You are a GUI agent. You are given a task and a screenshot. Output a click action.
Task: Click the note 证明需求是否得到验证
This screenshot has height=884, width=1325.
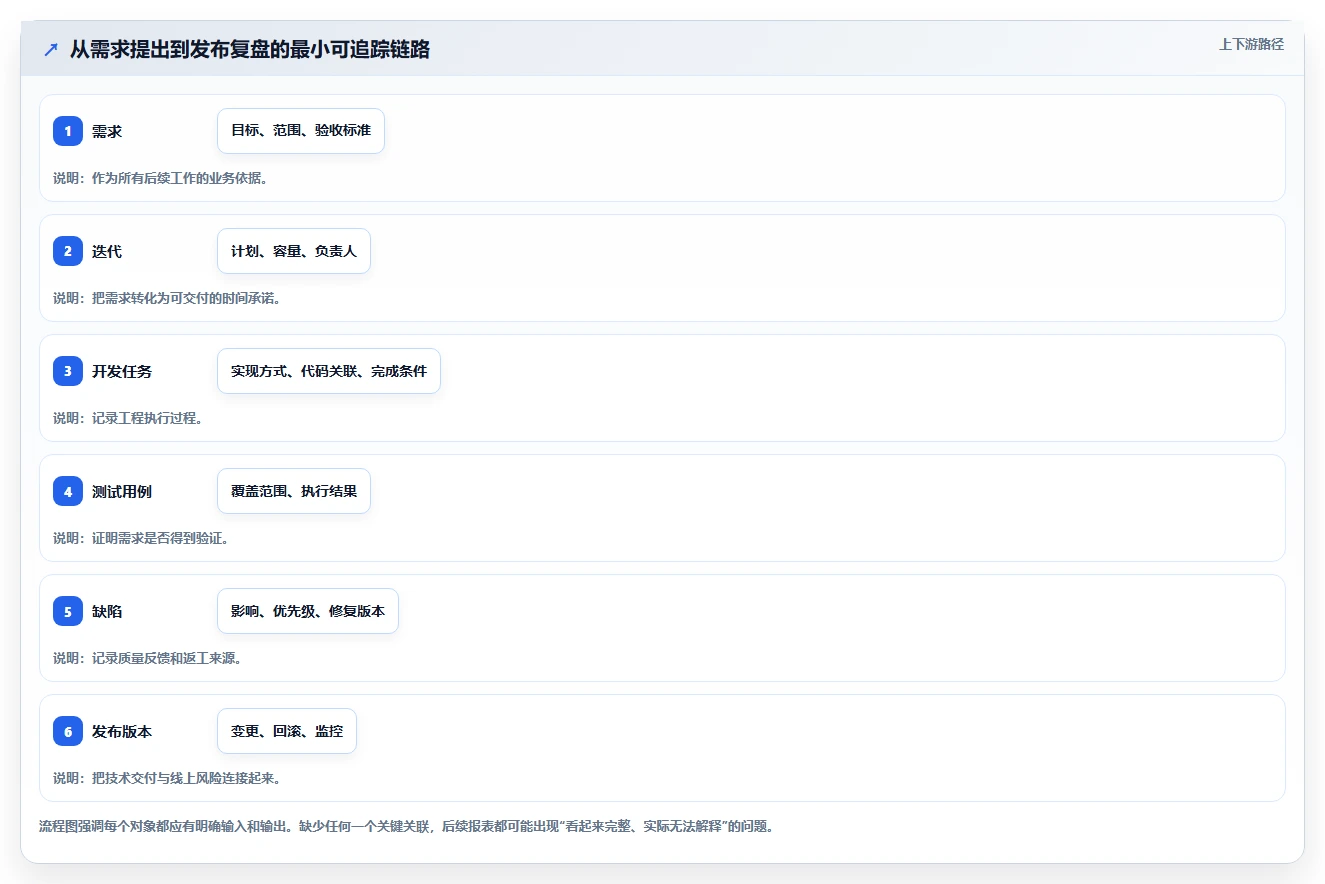[x=141, y=538]
